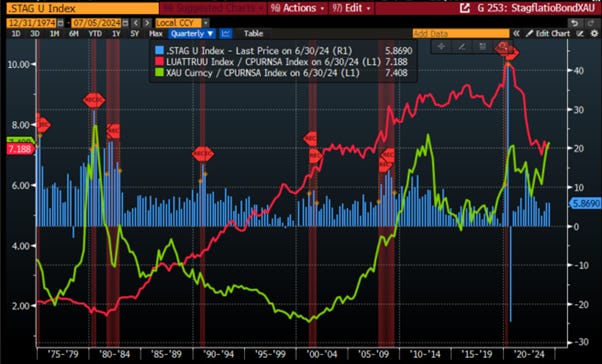Shift date range backward with left arrow
The width and height of the screenshot is (602, 364).
136,23
